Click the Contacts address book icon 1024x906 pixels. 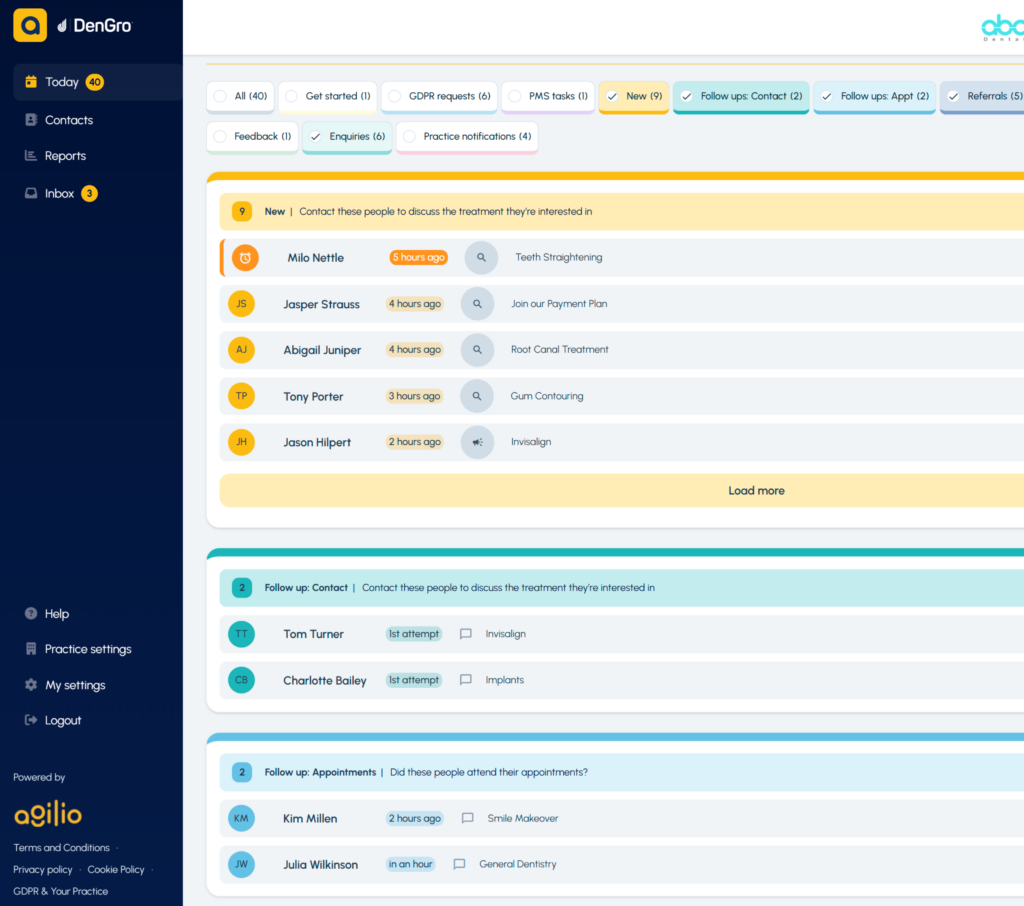[31, 120]
